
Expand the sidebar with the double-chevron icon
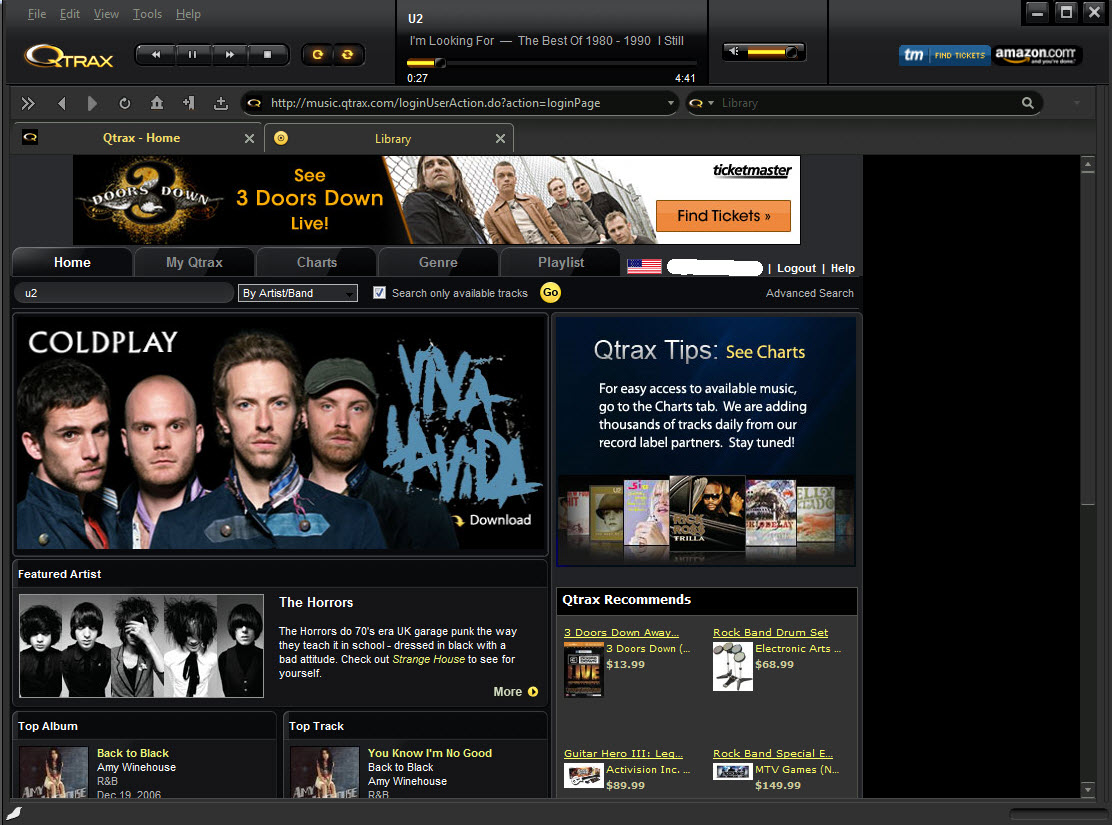28,104
